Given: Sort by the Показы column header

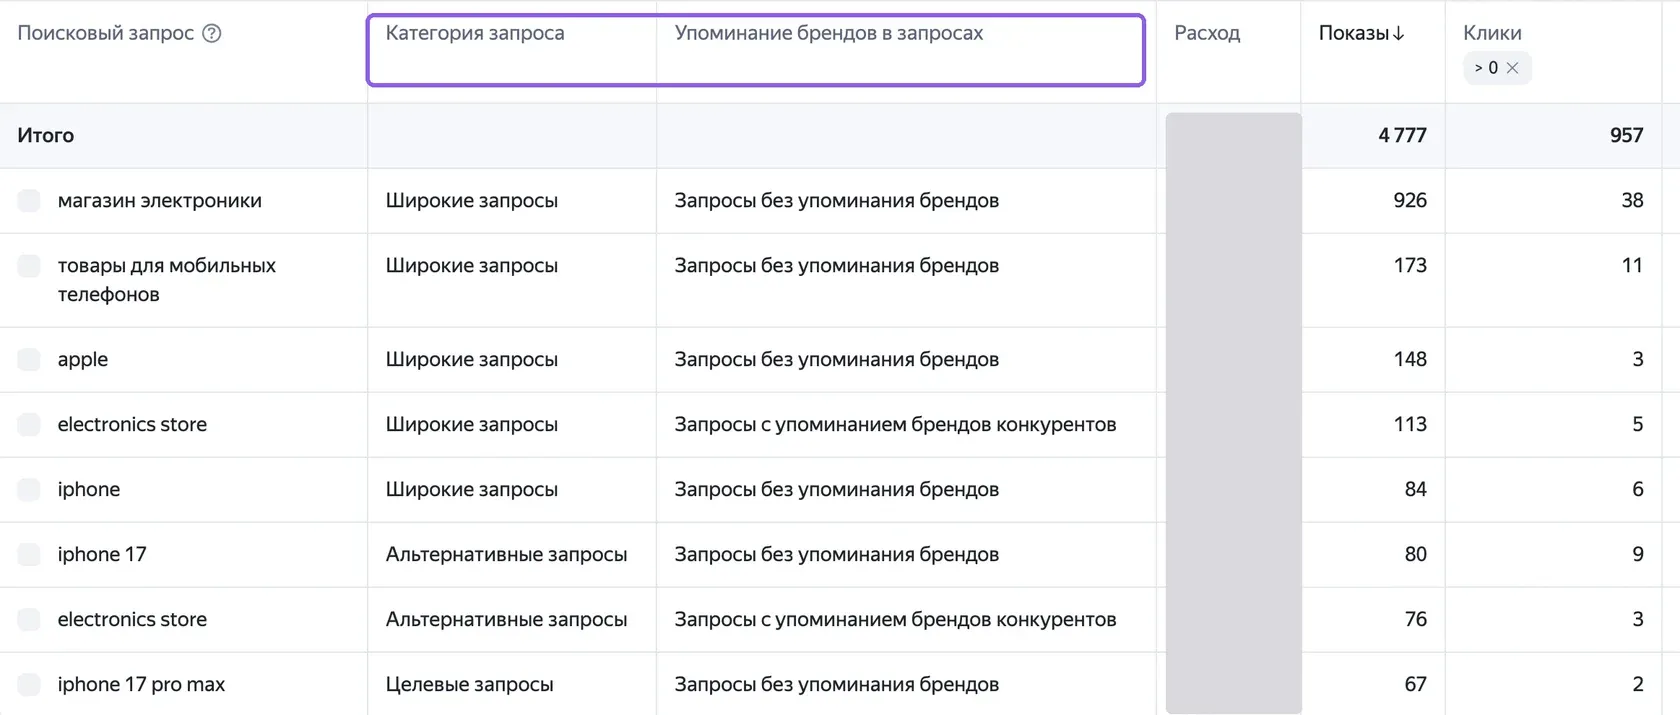Looking at the screenshot, I should [x=1354, y=33].
